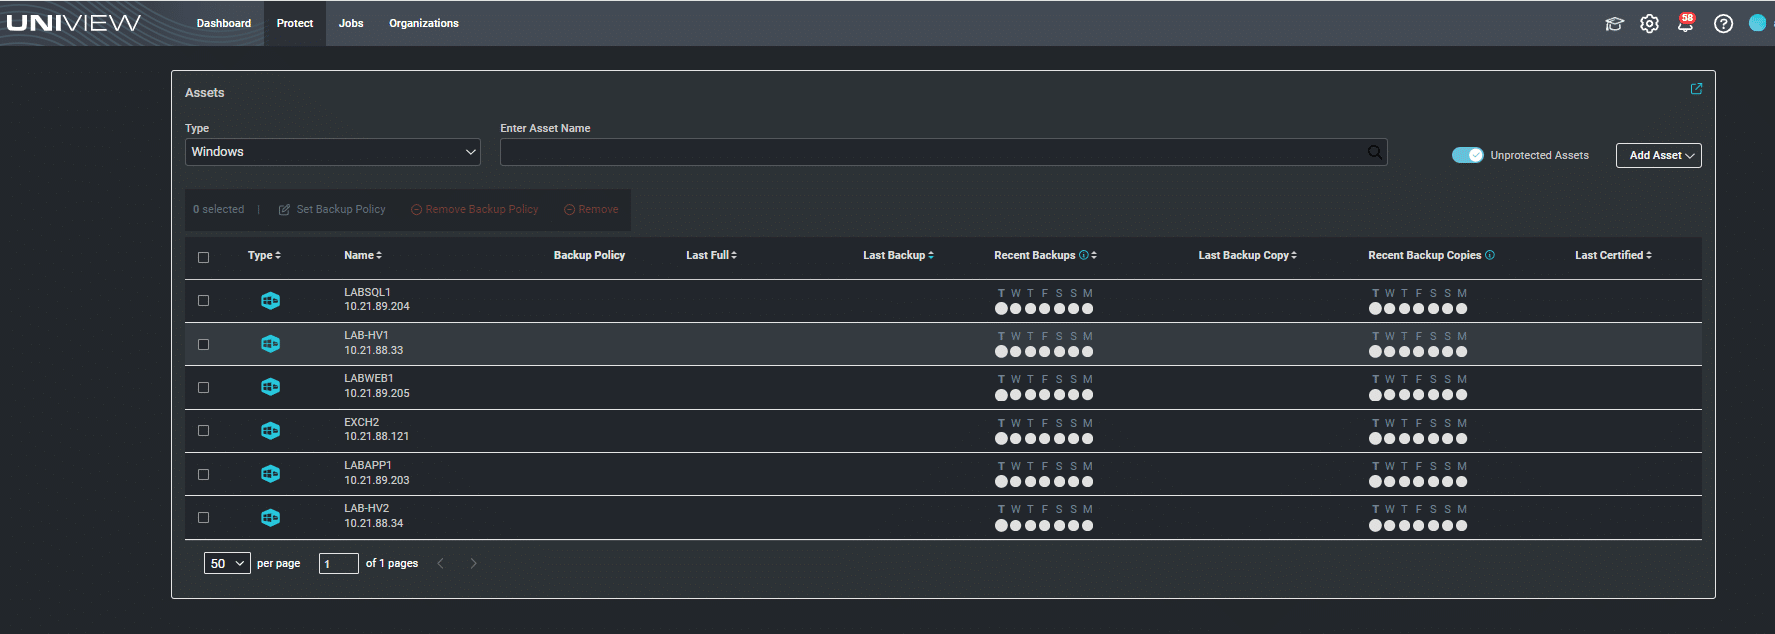This screenshot has height=634, width=1775.
Task: Switch to the Jobs tab
Action: pos(351,23)
